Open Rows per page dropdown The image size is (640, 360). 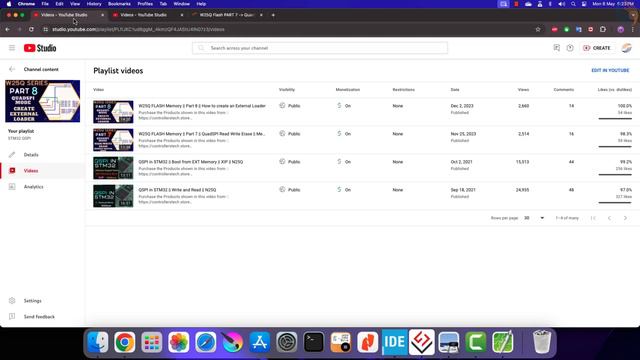coord(534,218)
